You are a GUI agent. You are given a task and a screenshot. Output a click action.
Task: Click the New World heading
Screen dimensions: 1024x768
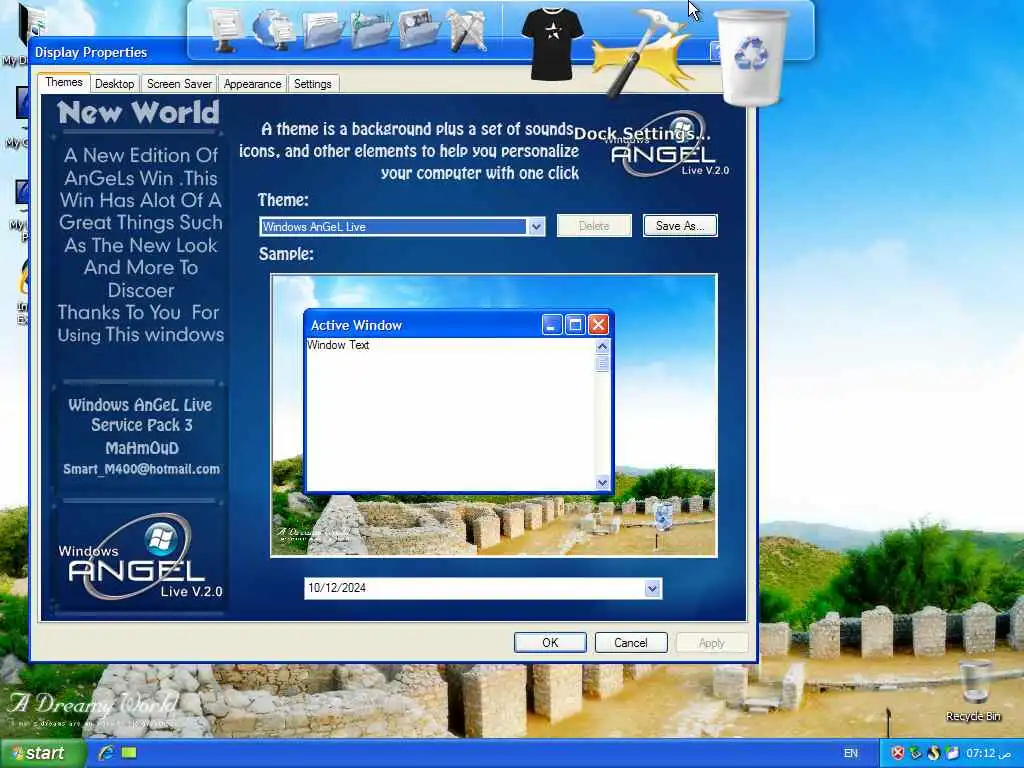tap(138, 112)
